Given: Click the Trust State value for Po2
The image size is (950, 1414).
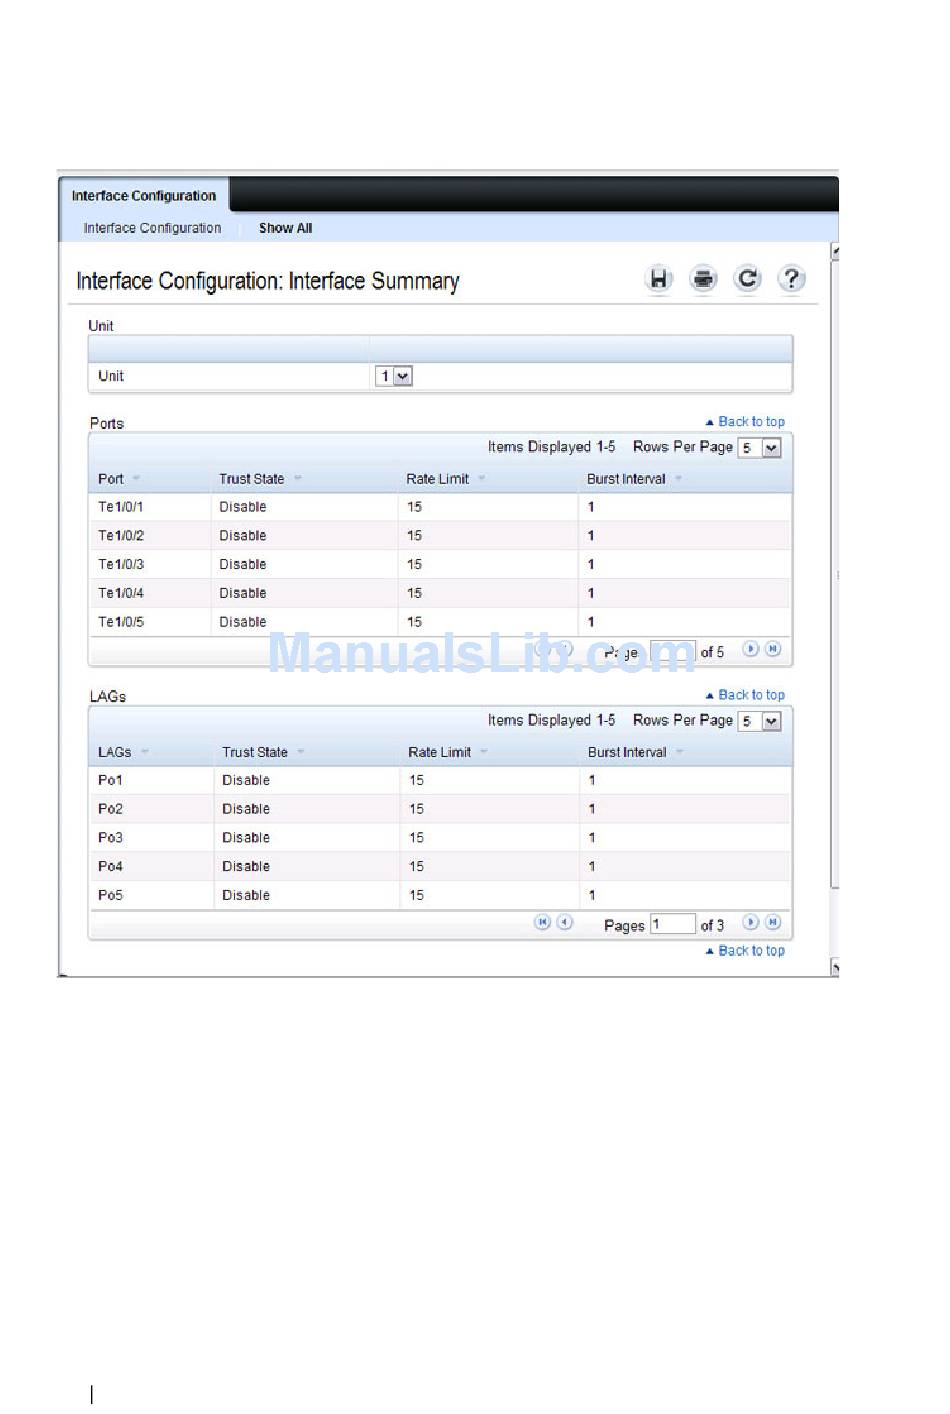Looking at the screenshot, I should pyautogui.click(x=246, y=808).
